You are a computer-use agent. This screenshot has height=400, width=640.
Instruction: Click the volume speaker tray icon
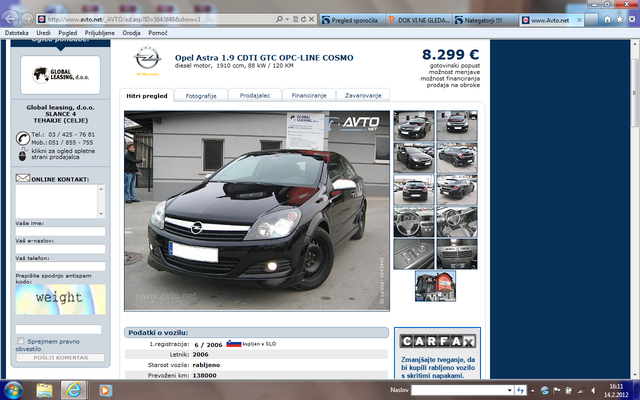pyautogui.click(x=594, y=391)
